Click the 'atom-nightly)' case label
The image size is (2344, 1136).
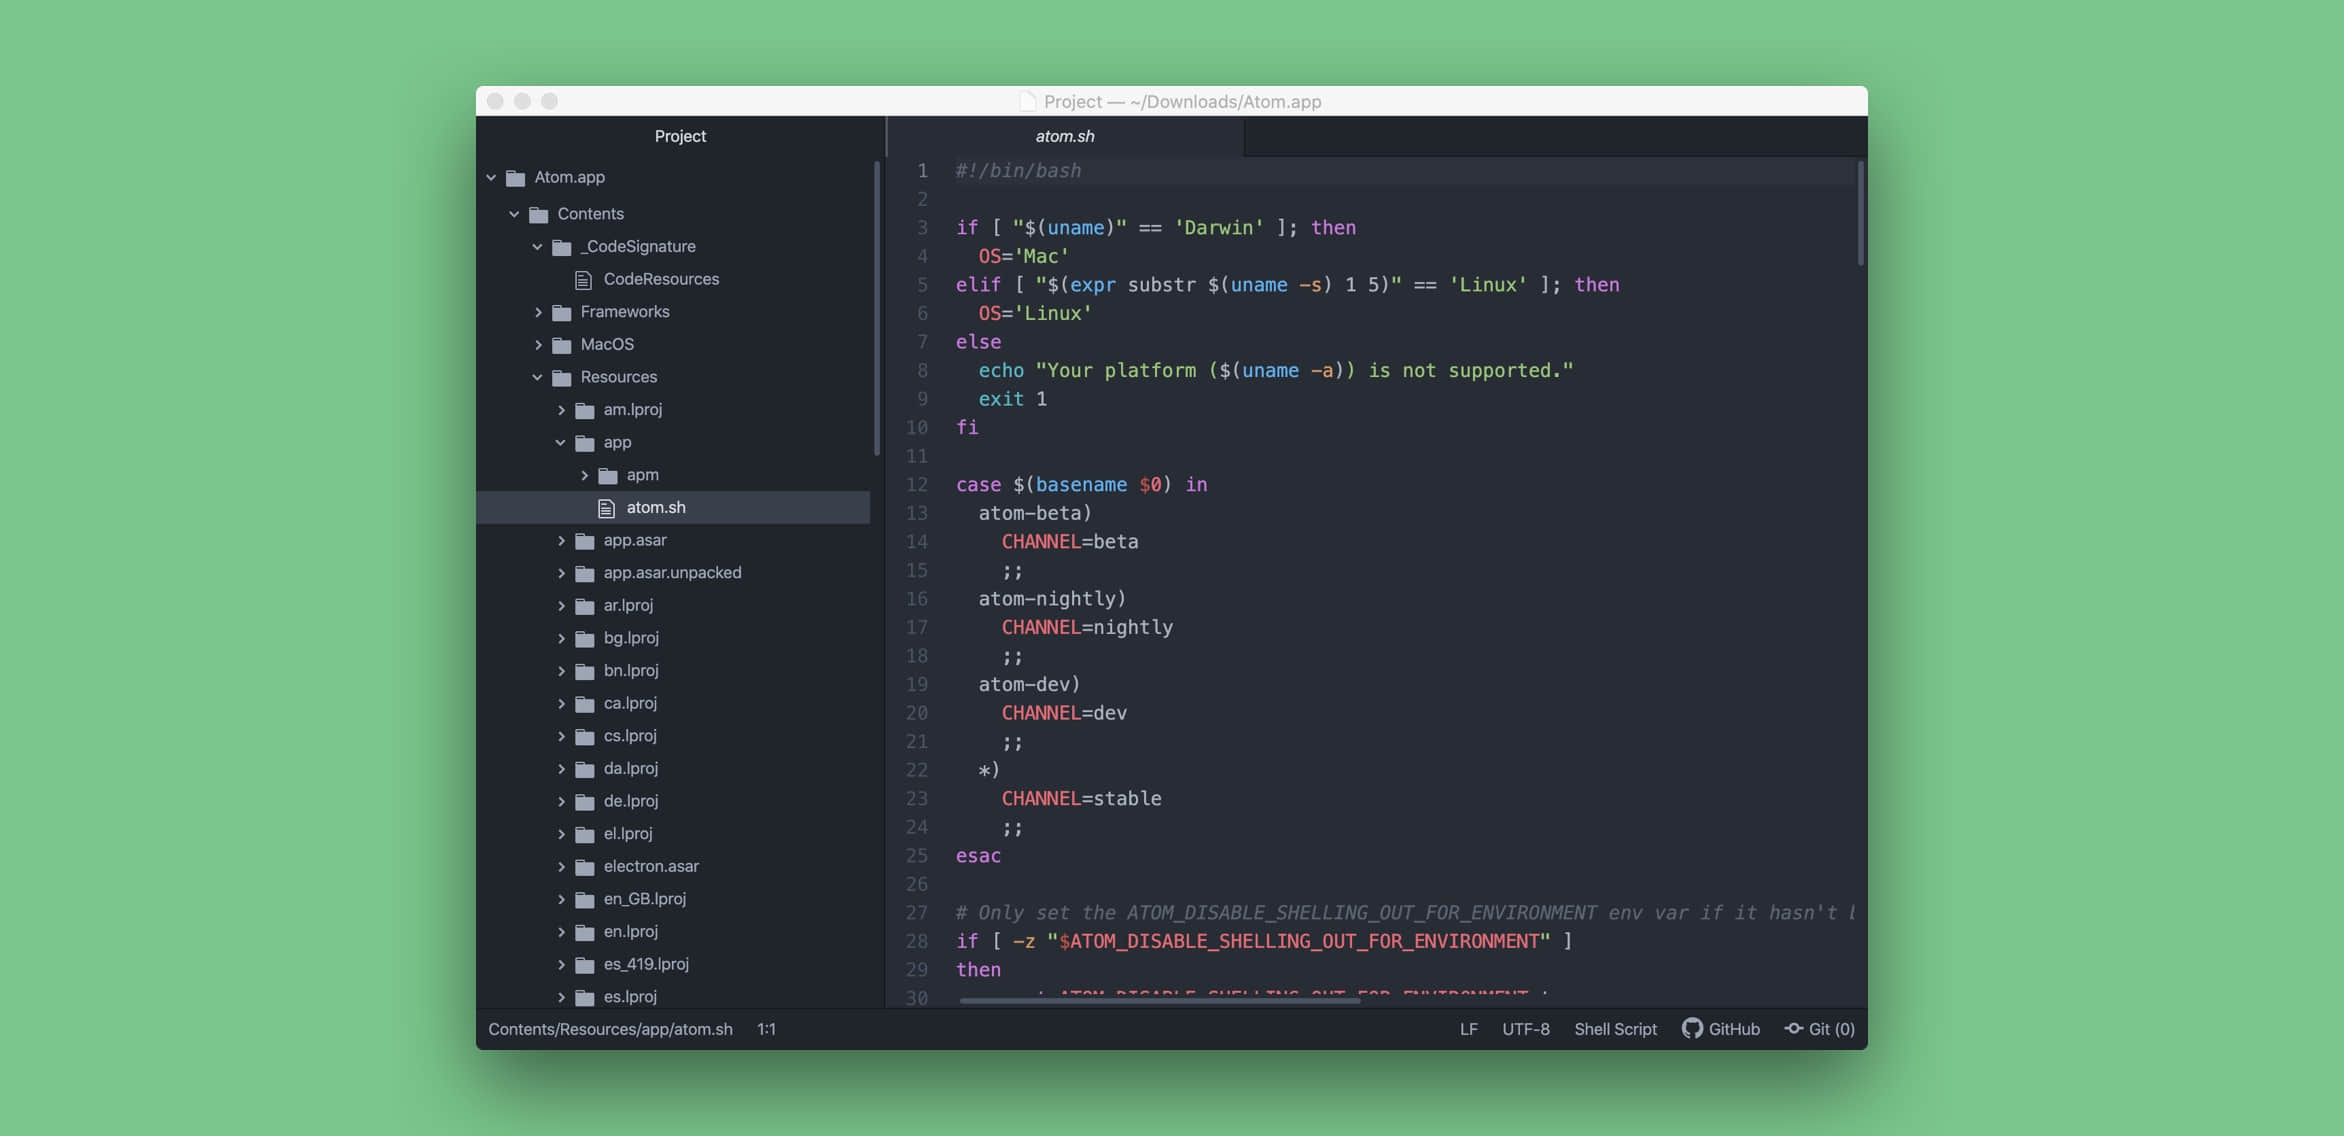1052,599
